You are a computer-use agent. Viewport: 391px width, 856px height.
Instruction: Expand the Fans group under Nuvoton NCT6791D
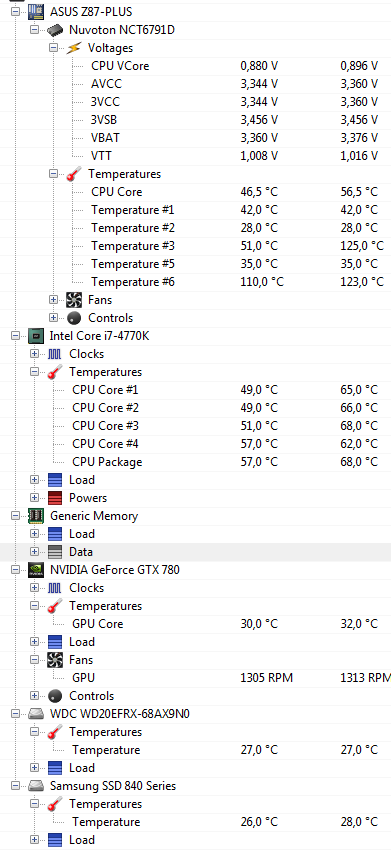click(53, 300)
